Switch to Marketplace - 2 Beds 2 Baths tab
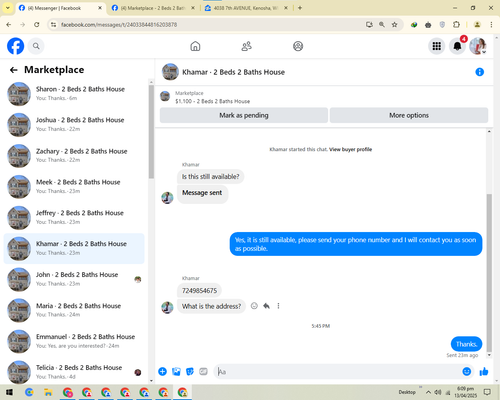Viewport: 500px width, 400px height. [x=153, y=8]
